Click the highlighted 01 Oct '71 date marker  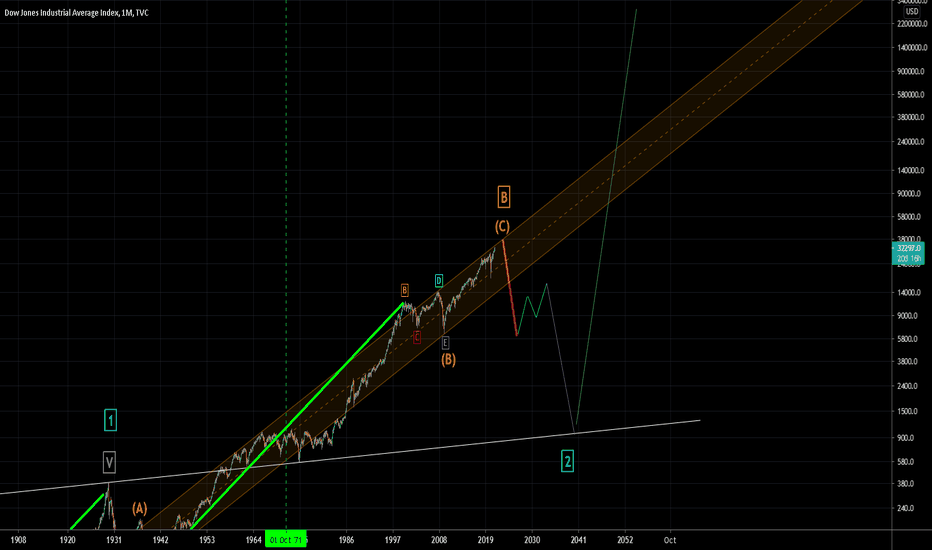[x=286, y=540]
